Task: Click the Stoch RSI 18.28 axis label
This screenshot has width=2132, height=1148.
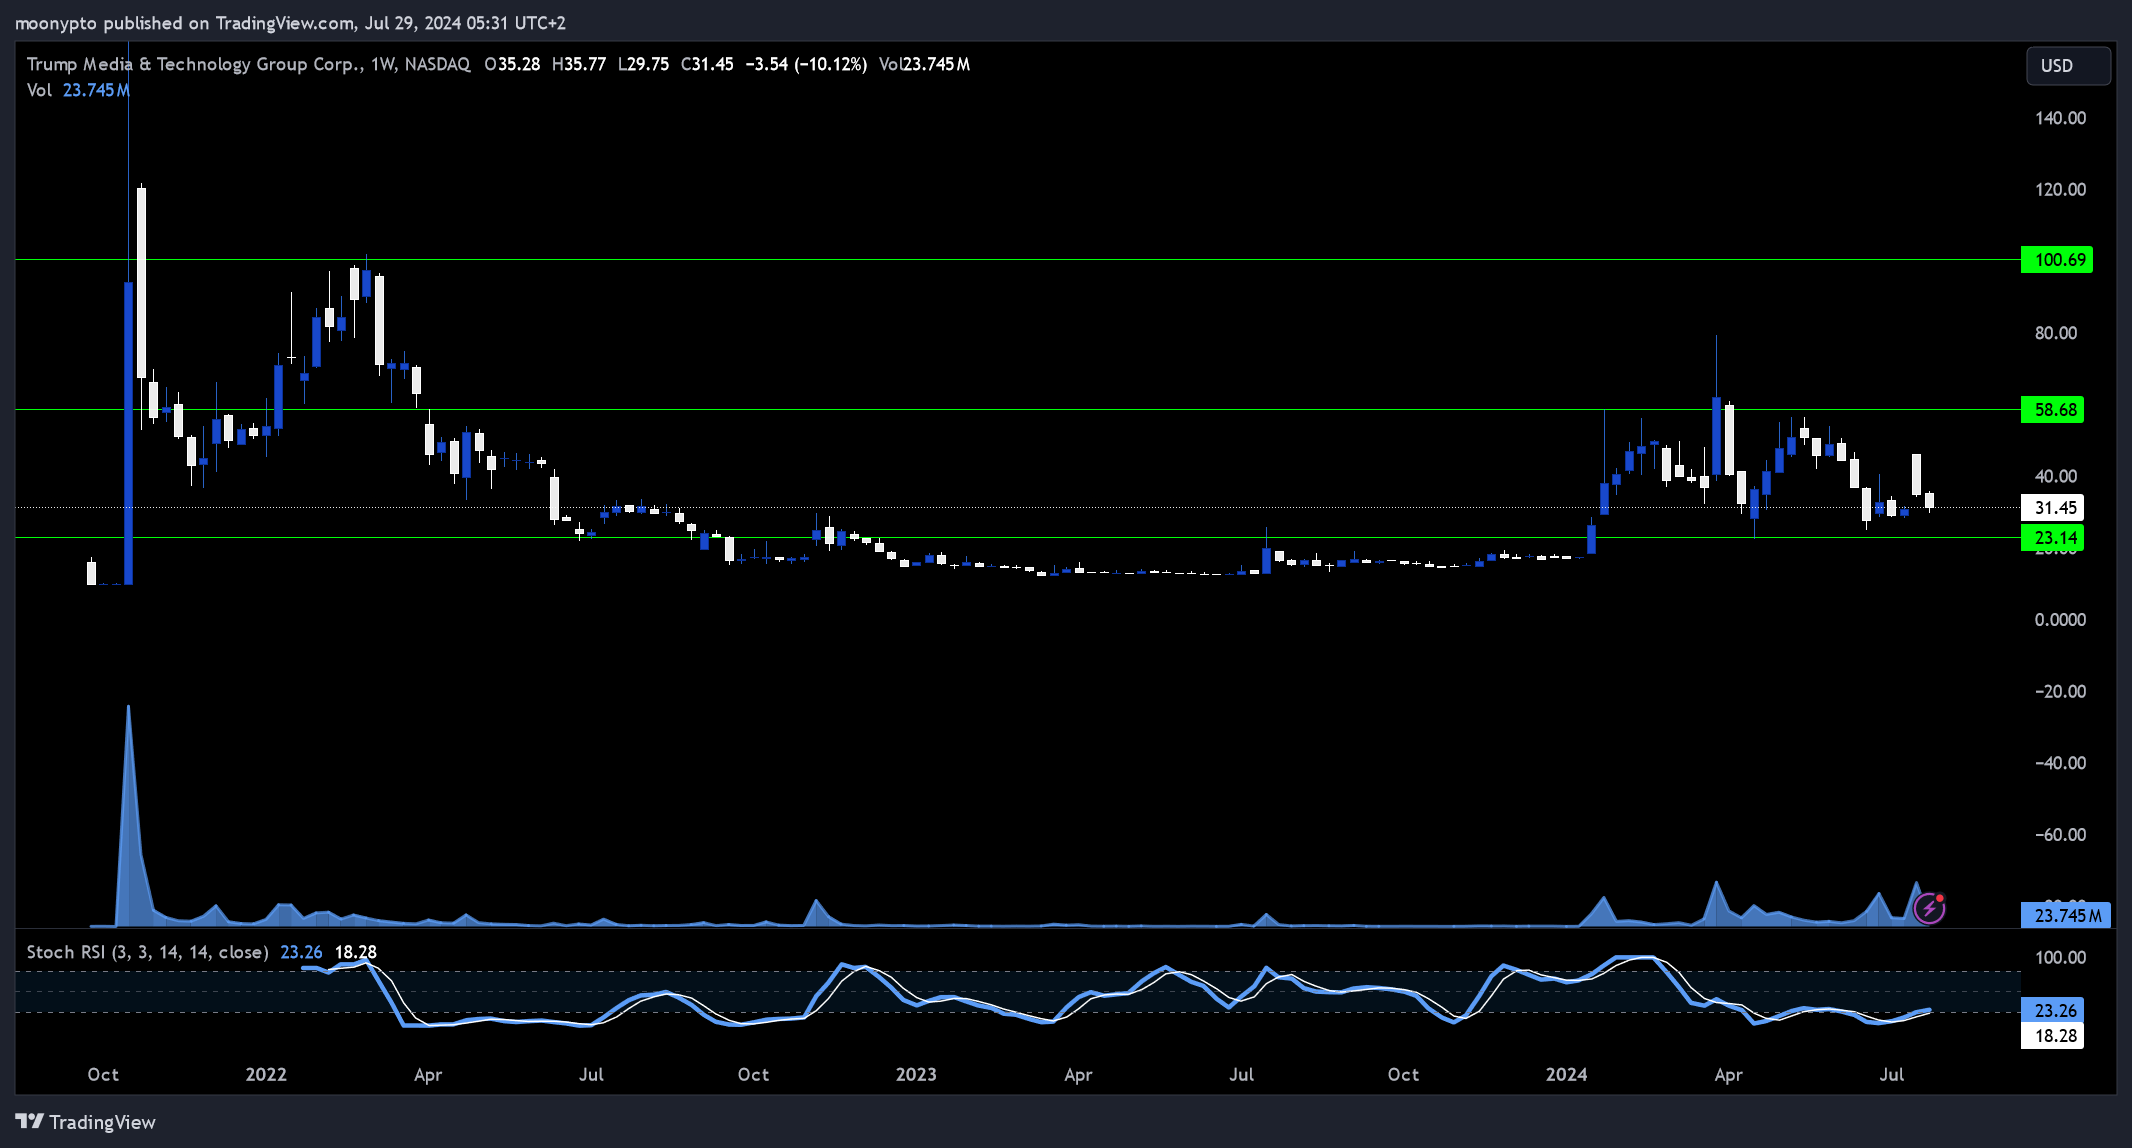Action: click(x=2052, y=1036)
